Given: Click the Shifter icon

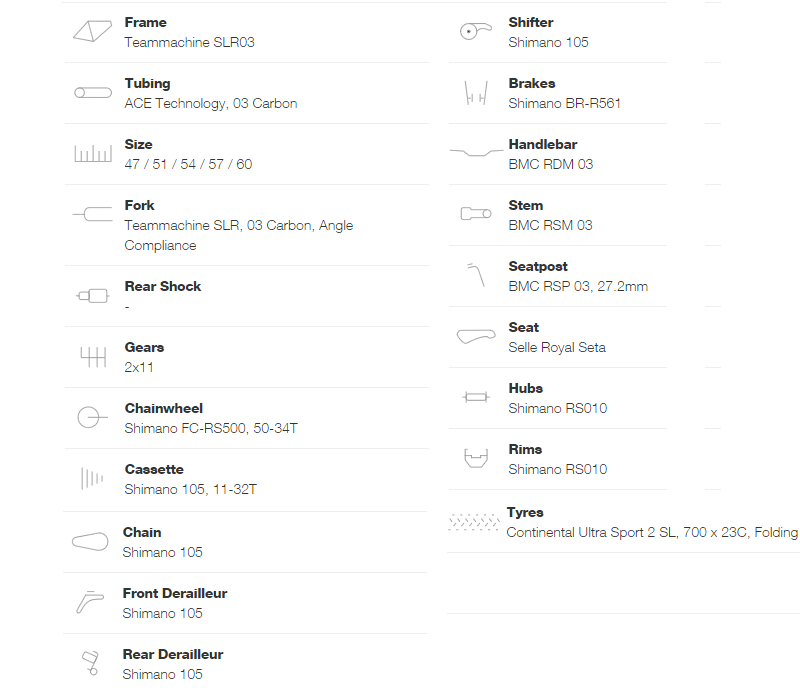Looking at the screenshot, I should pos(476,31).
